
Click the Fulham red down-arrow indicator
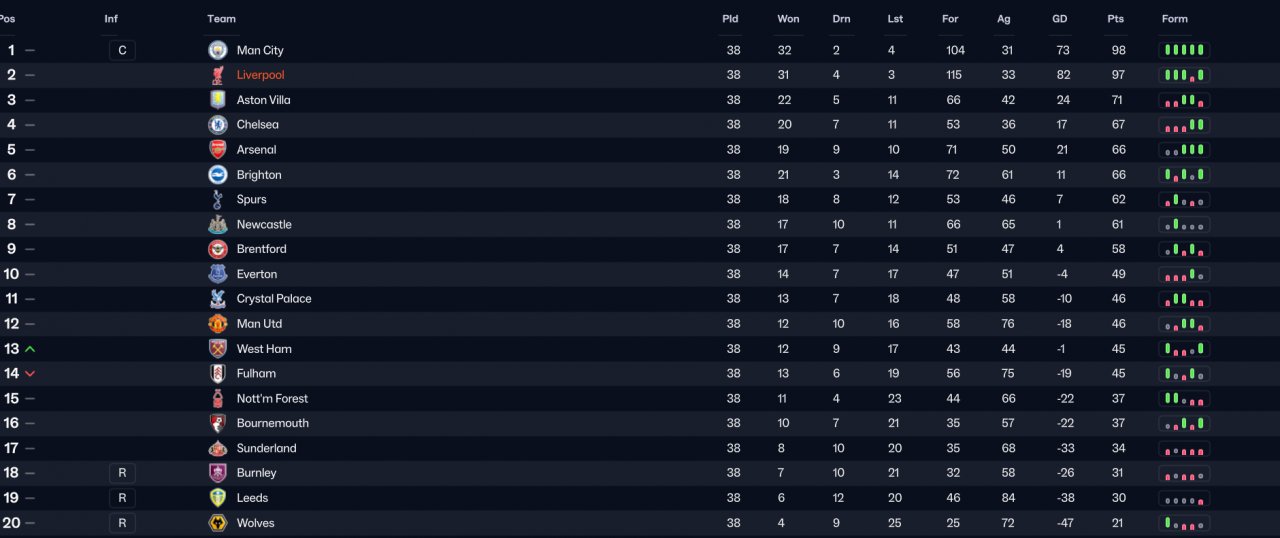pyautogui.click(x=30, y=374)
